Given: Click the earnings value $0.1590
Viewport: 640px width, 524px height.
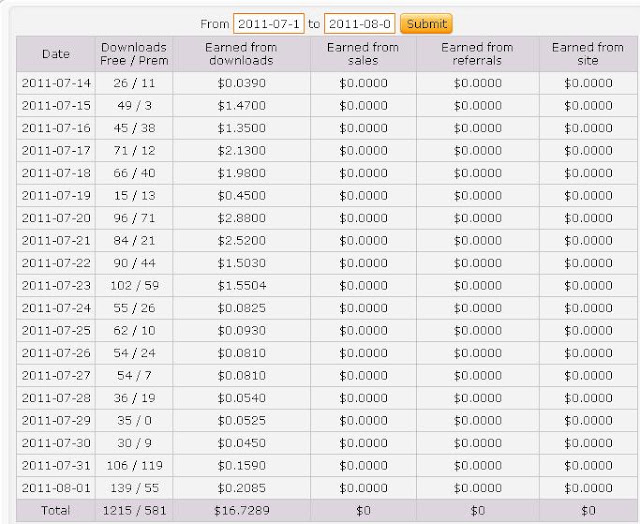Looking at the screenshot, I should pyautogui.click(x=241, y=465).
